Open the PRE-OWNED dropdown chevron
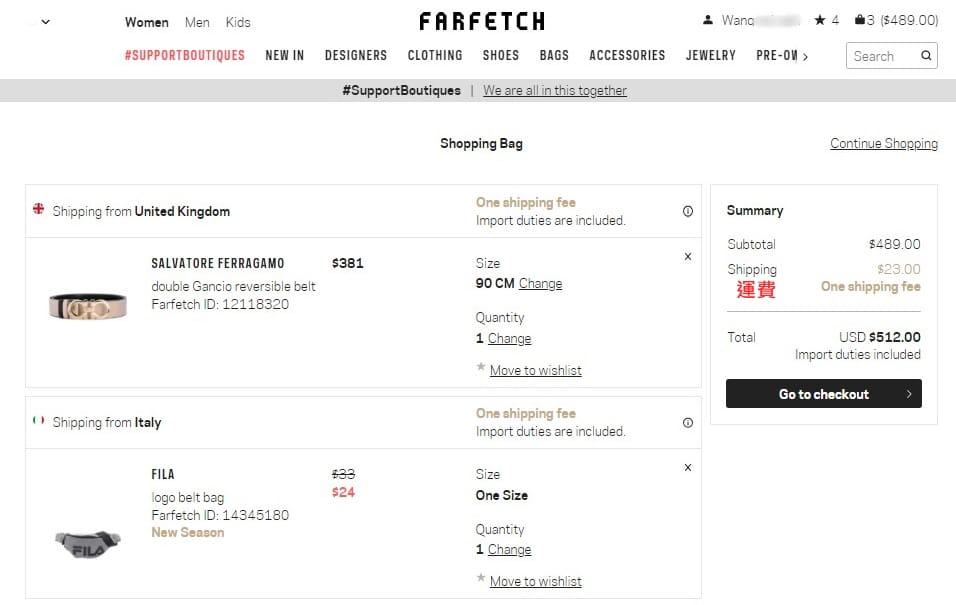The width and height of the screenshot is (956, 605). coord(808,56)
